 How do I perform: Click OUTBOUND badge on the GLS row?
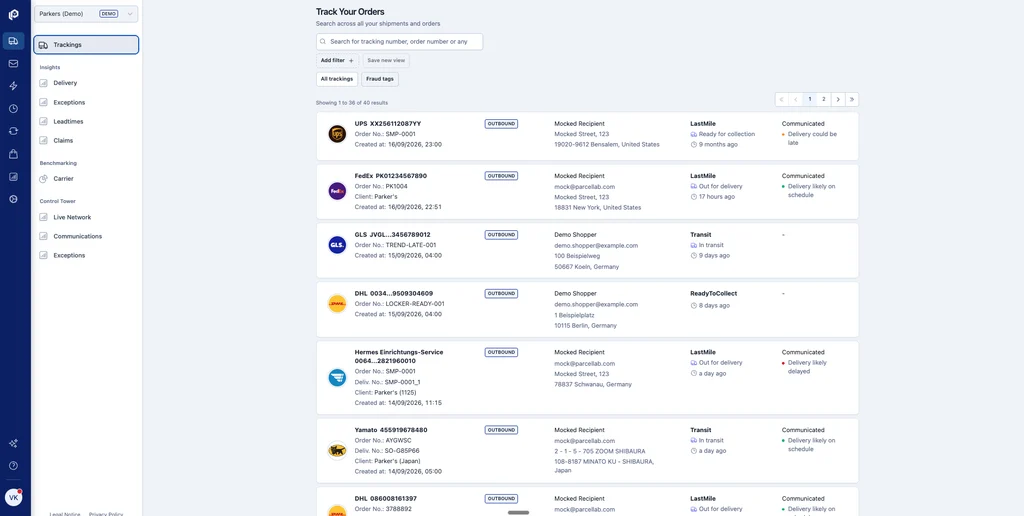point(501,234)
